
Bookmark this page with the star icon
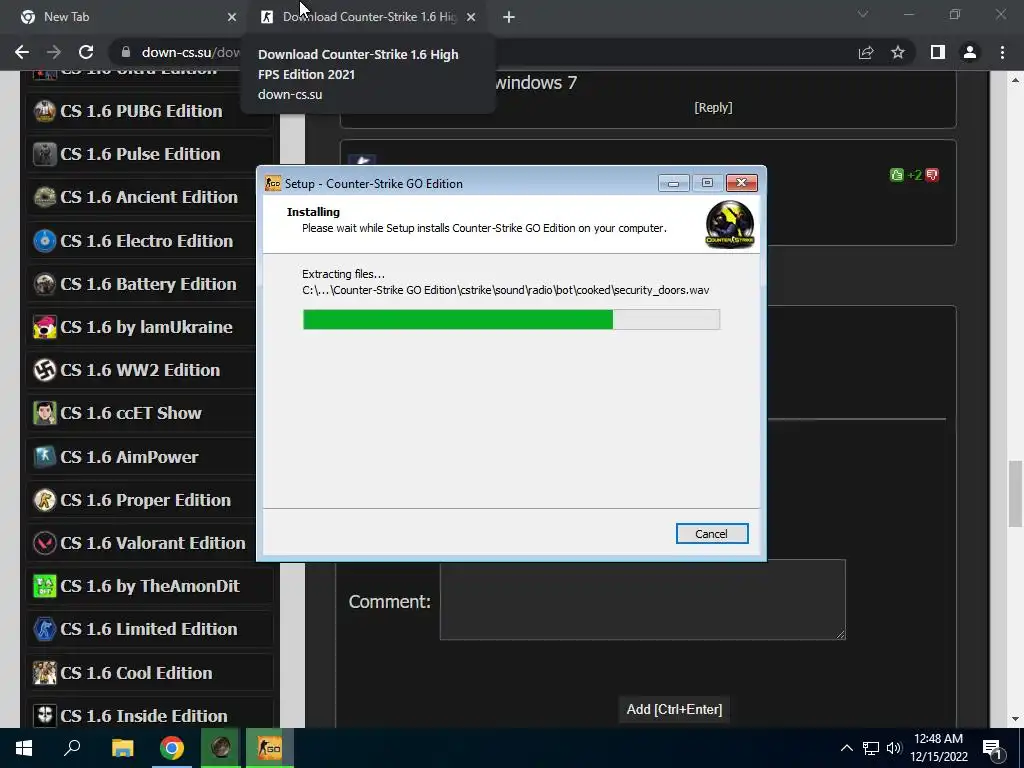click(898, 52)
